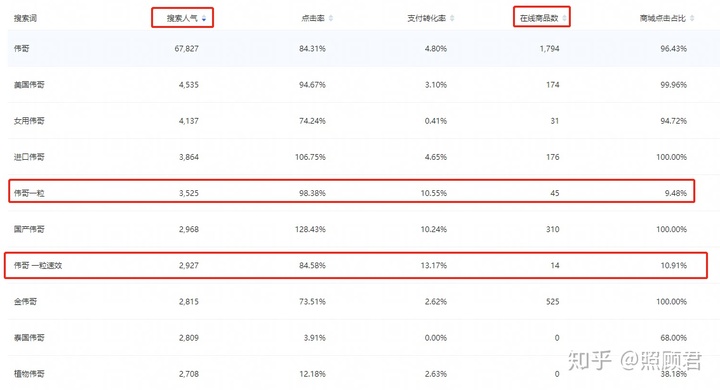This screenshot has width=720, height=390.
Task: Click the 67,827 search popularity value
Action: tap(186, 49)
